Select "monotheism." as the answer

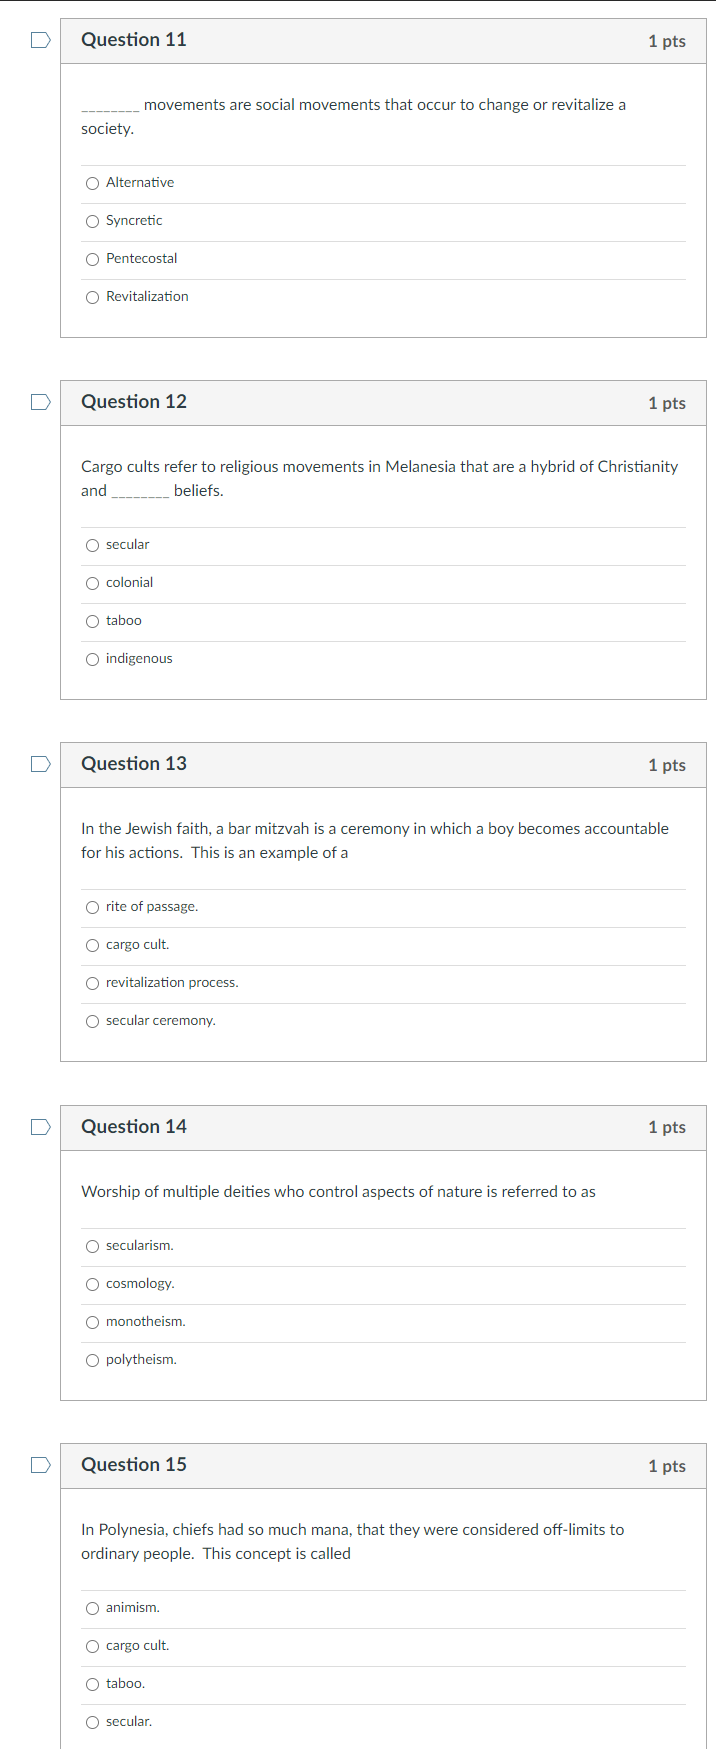click(x=92, y=1322)
